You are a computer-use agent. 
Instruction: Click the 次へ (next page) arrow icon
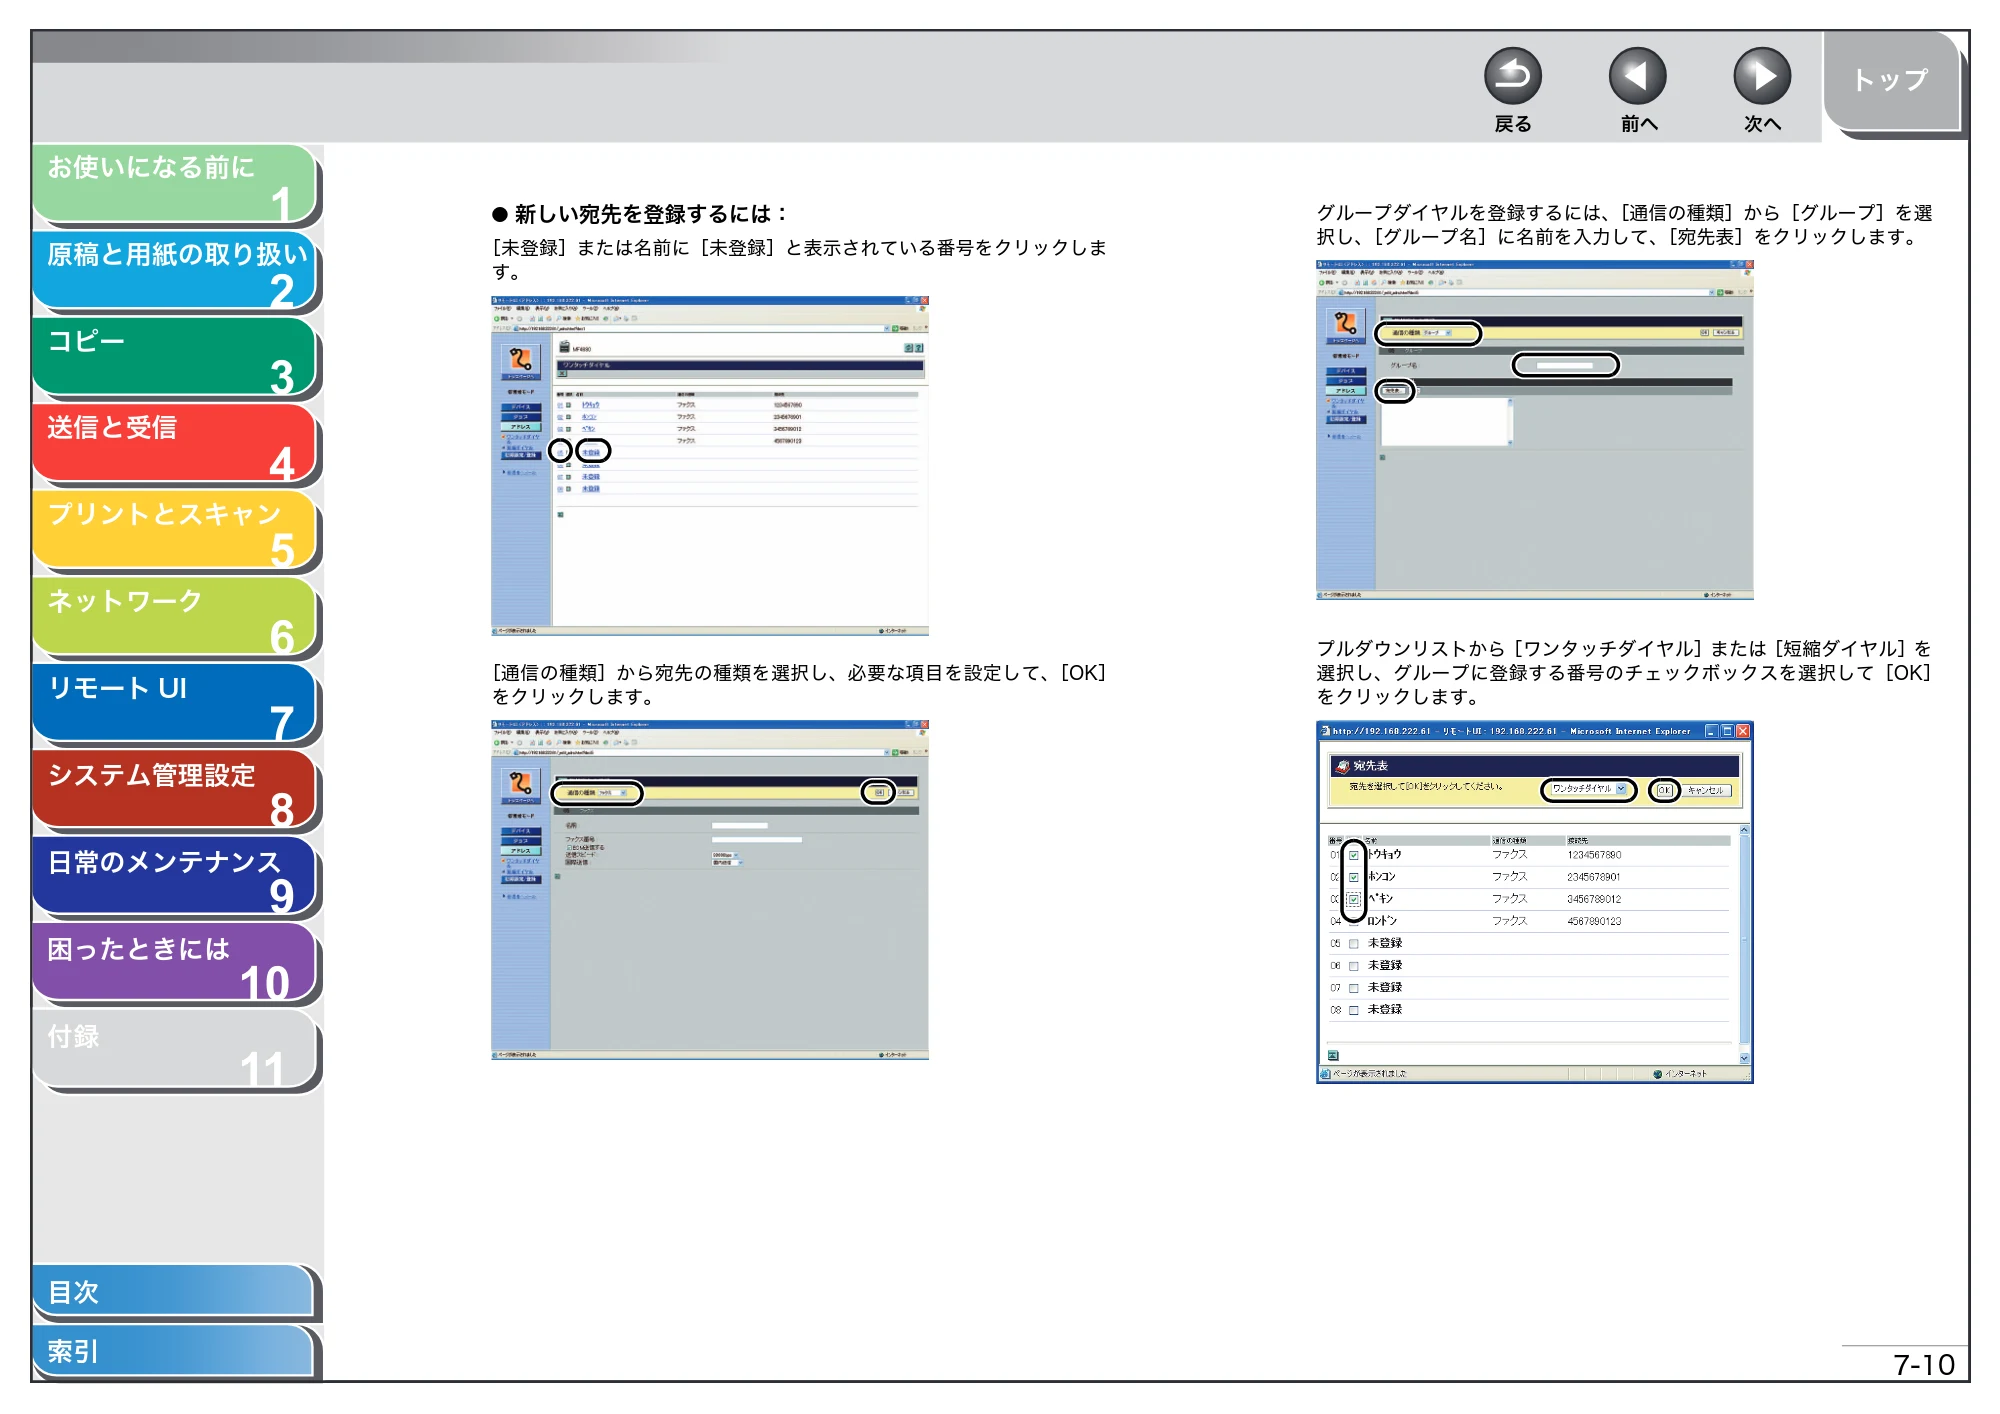click(1761, 76)
